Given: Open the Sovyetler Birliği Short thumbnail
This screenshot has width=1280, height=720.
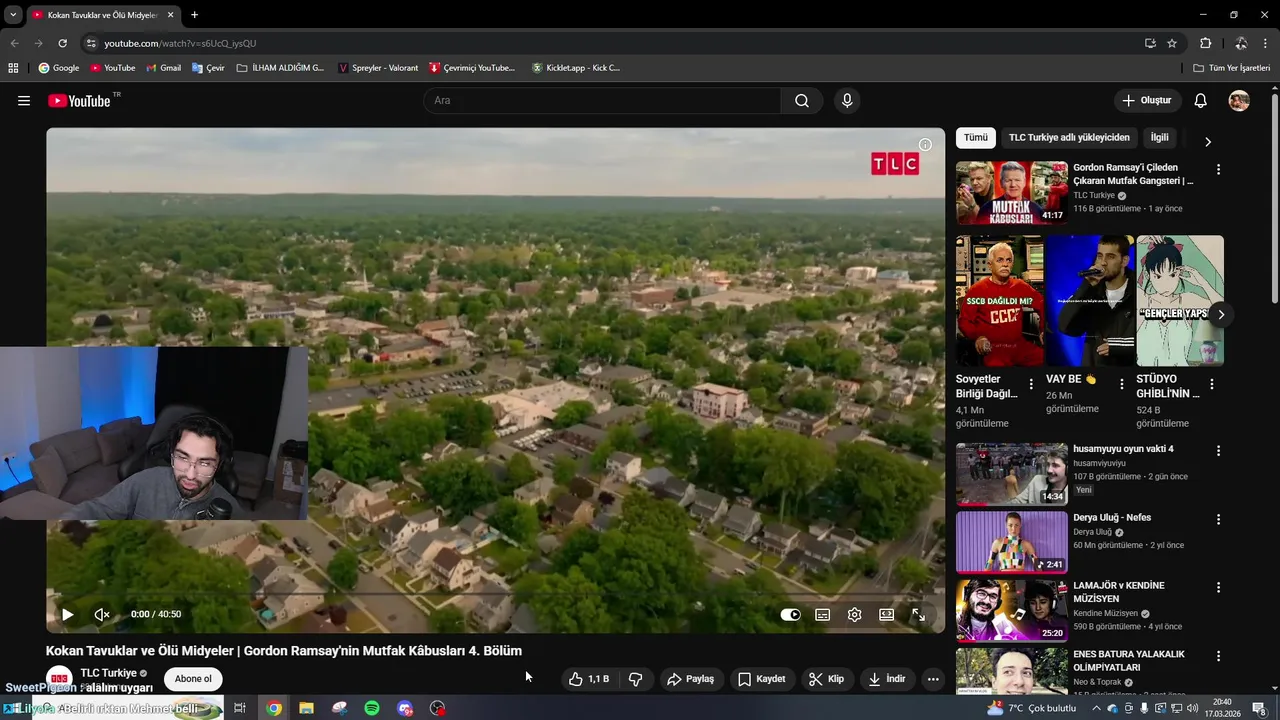Looking at the screenshot, I should coord(999,301).
